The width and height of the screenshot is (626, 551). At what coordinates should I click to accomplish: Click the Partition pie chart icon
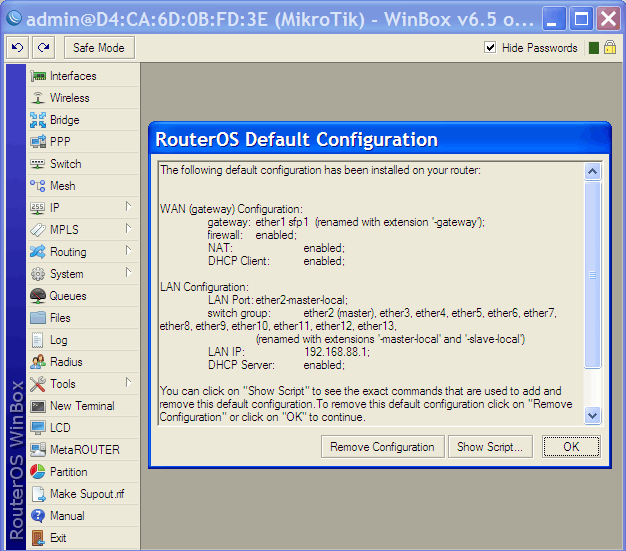[38, 472]
